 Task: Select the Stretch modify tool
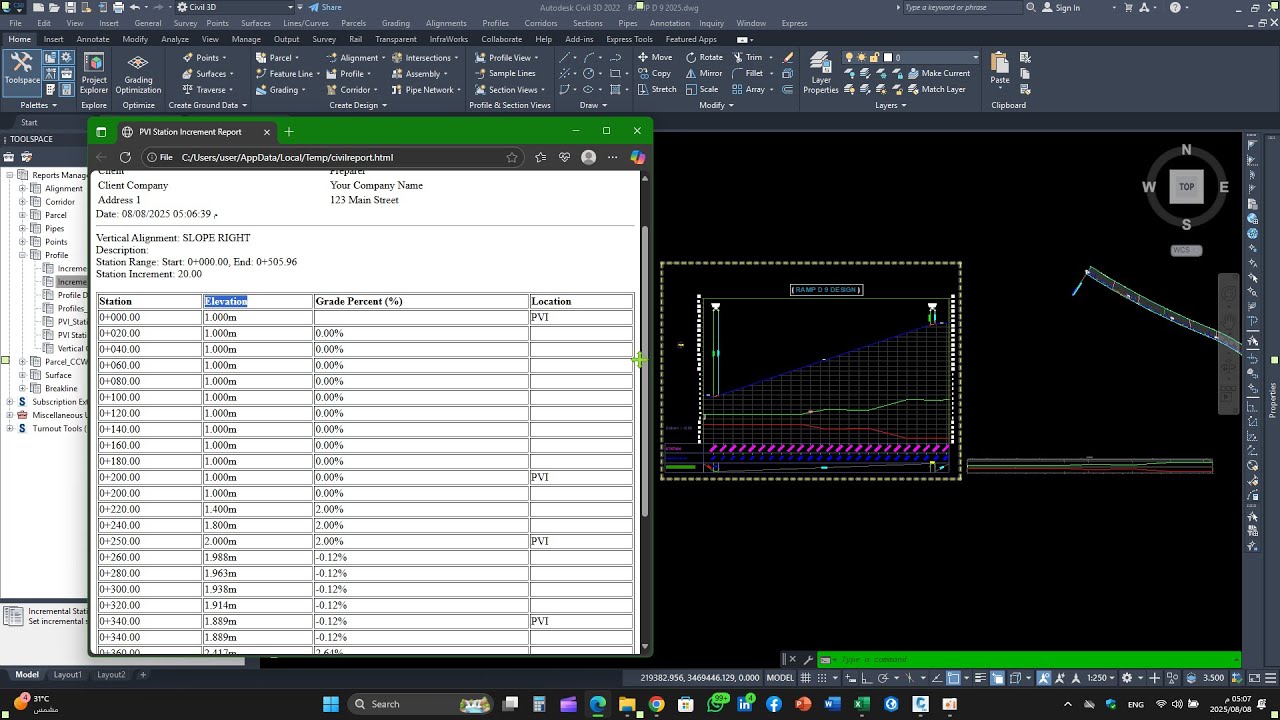(655, 89)
